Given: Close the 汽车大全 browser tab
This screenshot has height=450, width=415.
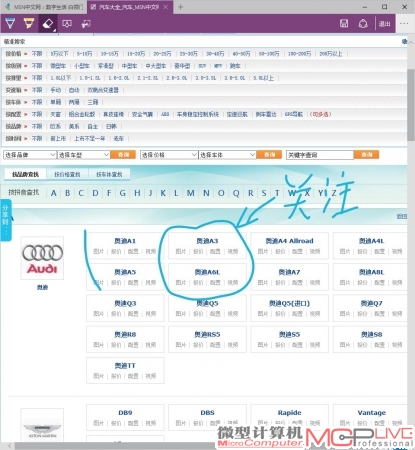Looking at the screenshot, I should tap(166, 7).
